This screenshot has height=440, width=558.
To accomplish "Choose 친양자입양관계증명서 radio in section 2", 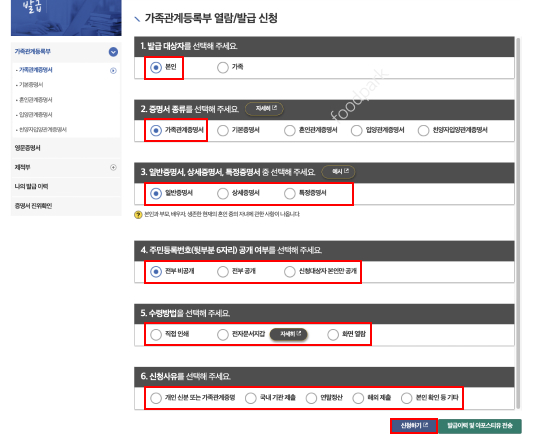I will coord(423,131).
